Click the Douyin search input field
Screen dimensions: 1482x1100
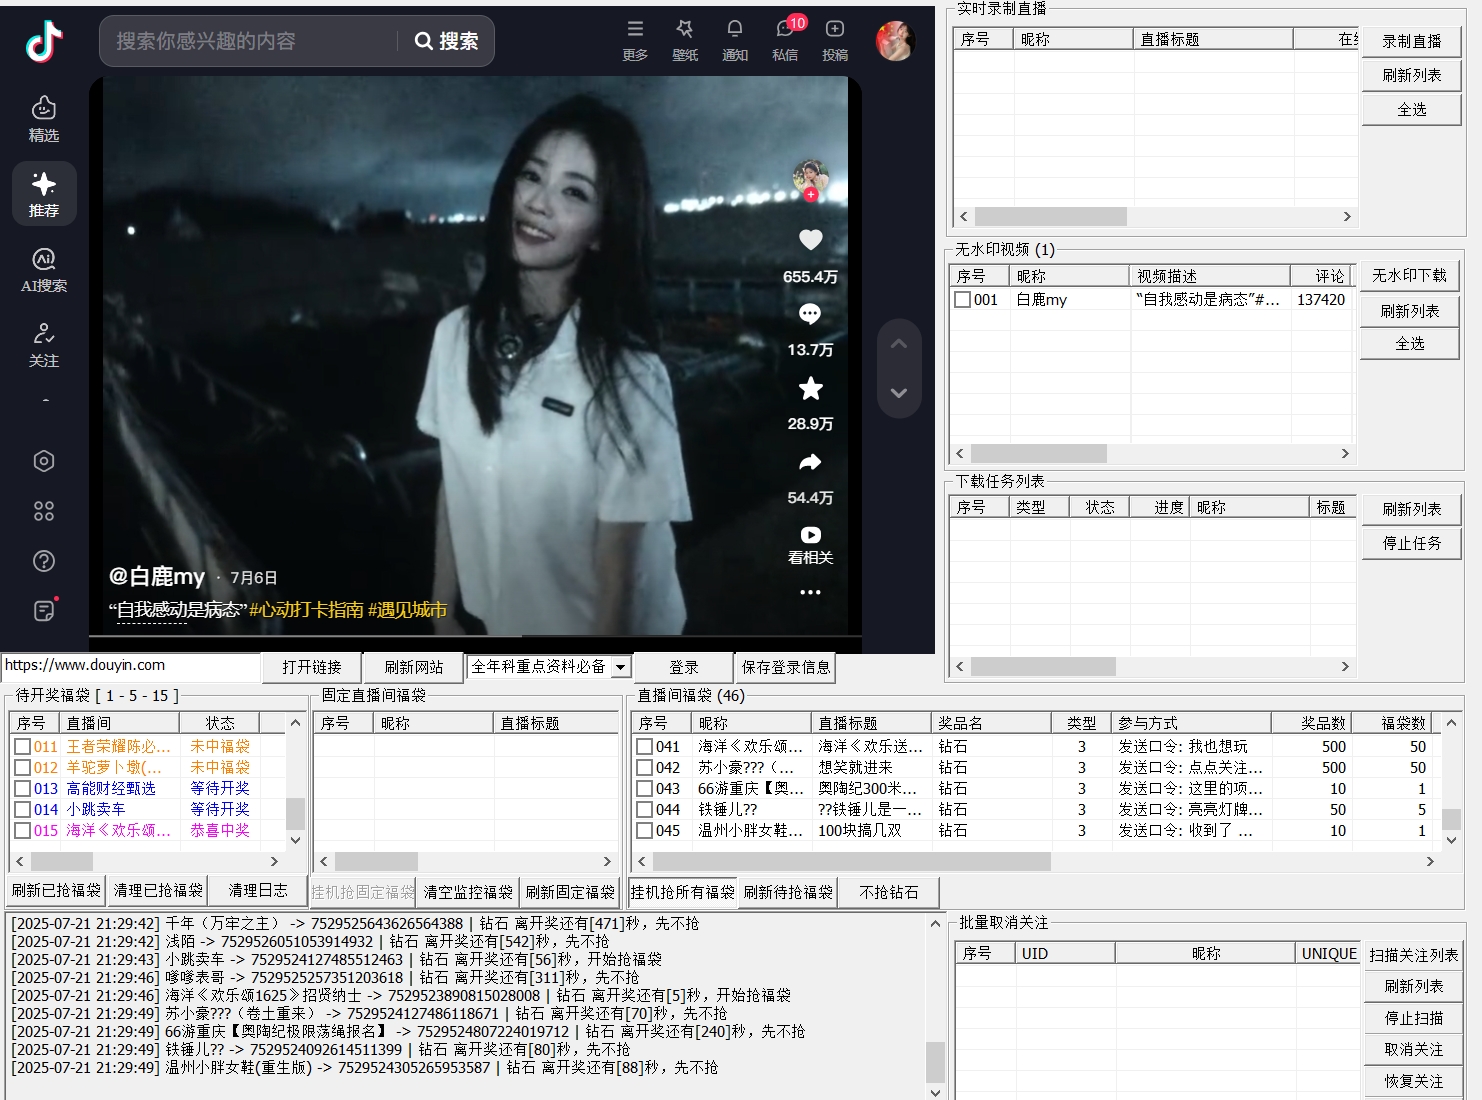[x=250, y=41]
